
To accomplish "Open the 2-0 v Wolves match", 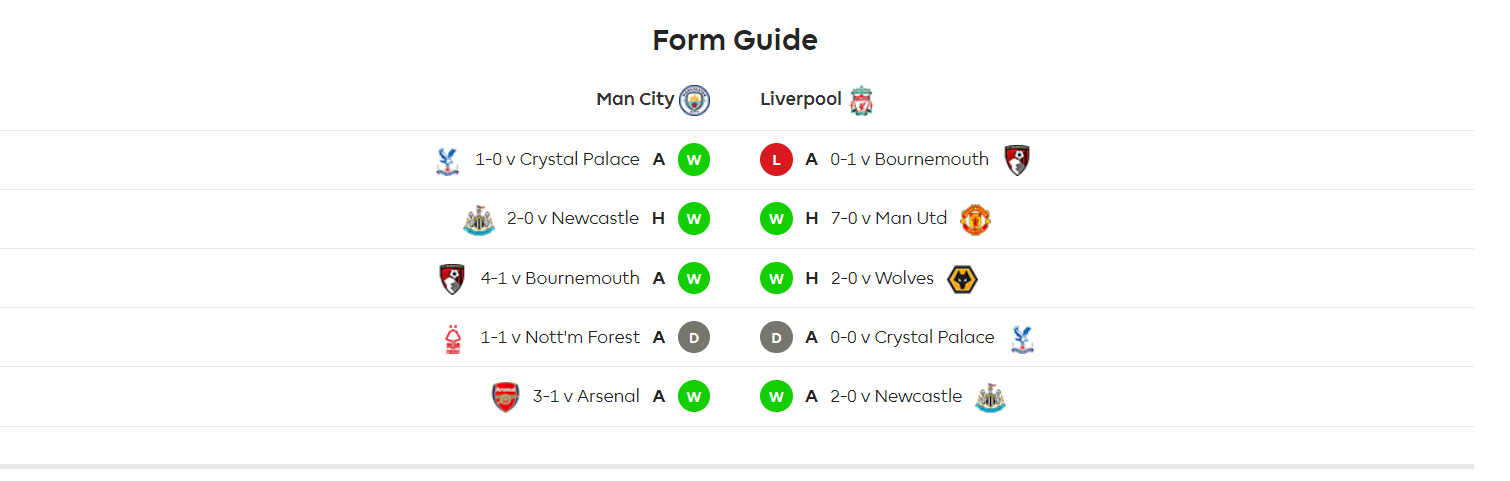I will [x=882, y=278].
